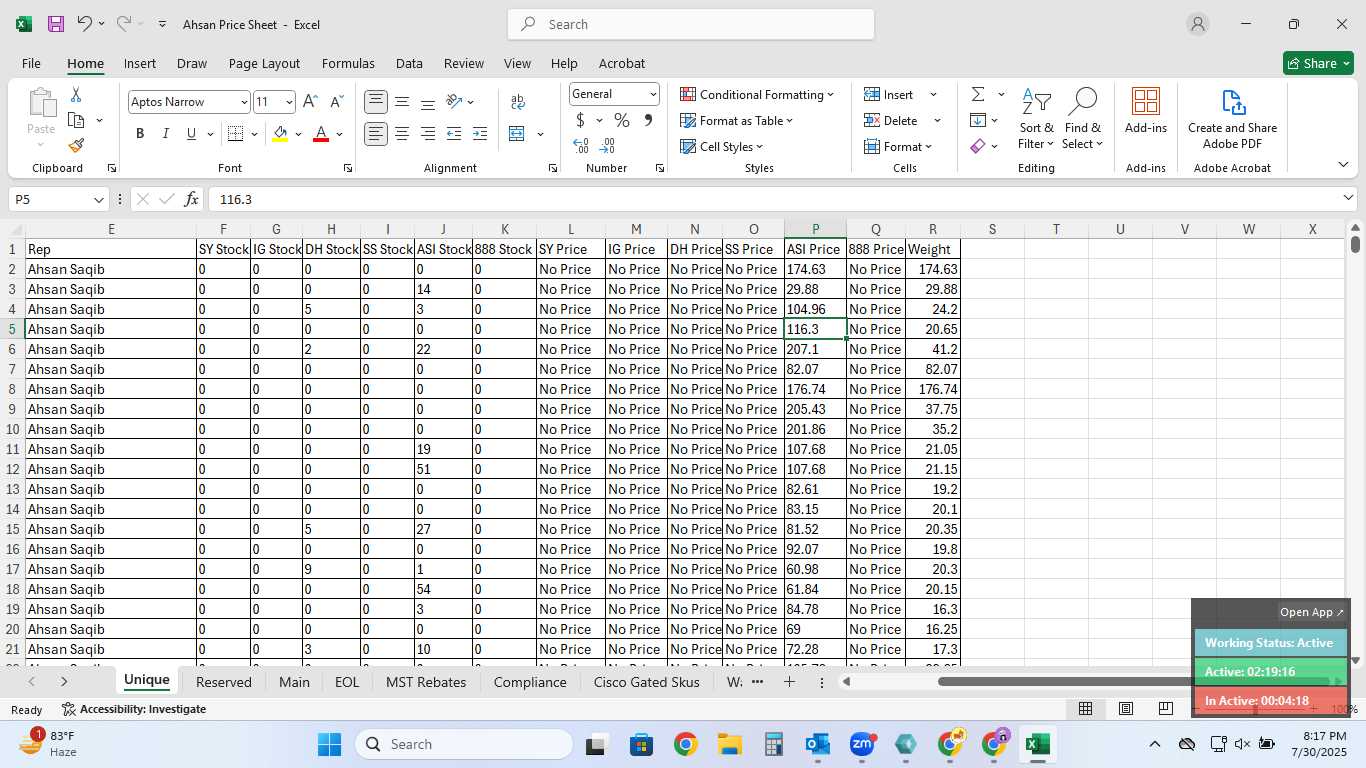Open the Sort & Filter dropdown
Image resolution: width=1366 pixels, height=768 pixels.
tap(1036, 119)
